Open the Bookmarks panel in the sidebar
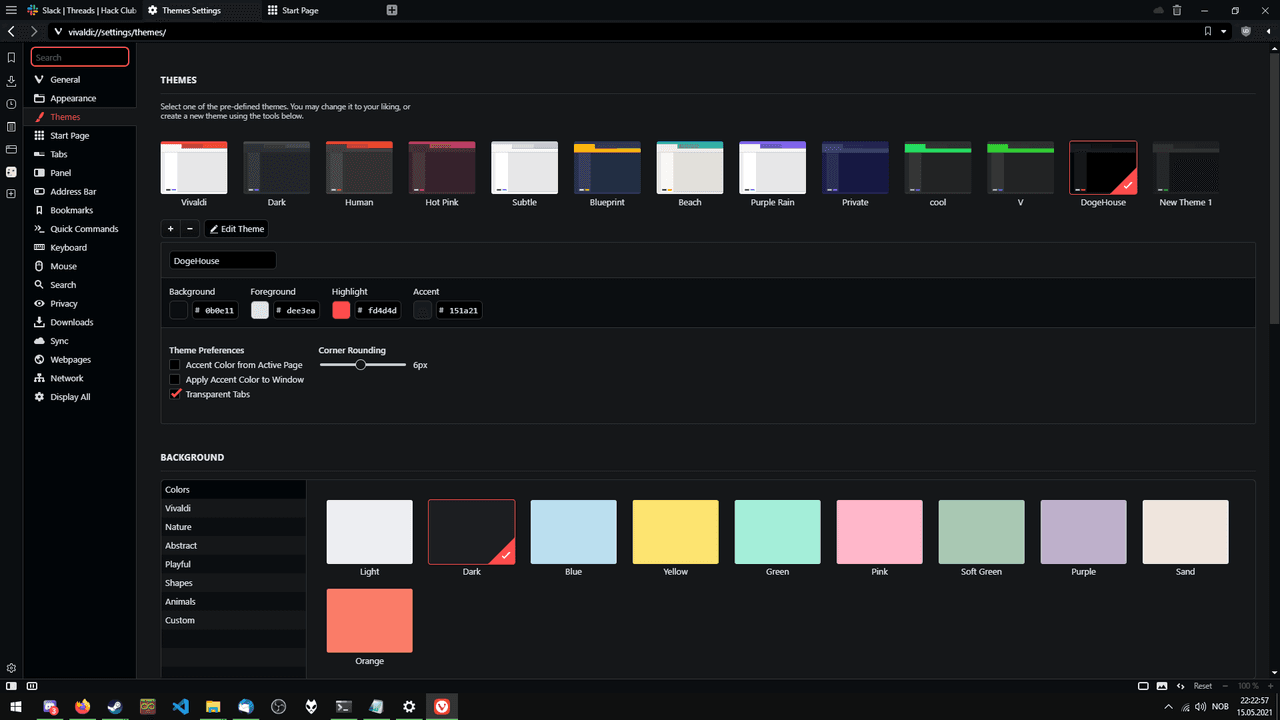The width and height of the screenshot is (1280, 720). click(x=11, y=58)
